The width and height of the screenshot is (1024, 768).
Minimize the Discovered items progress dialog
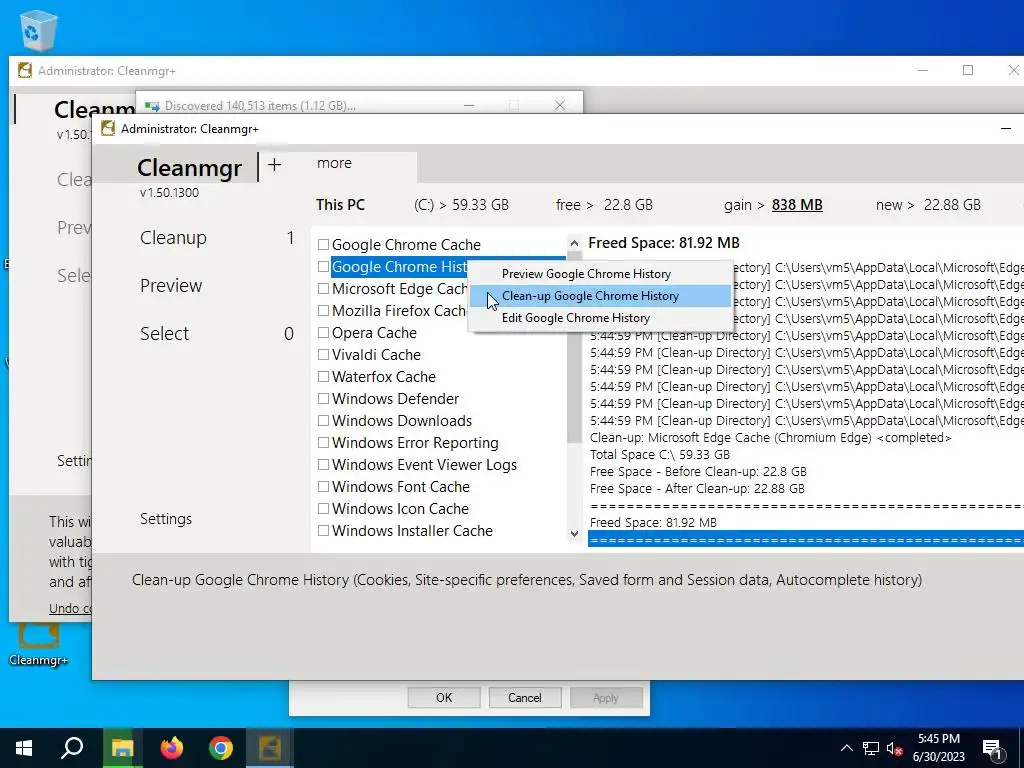pos(469,105)
